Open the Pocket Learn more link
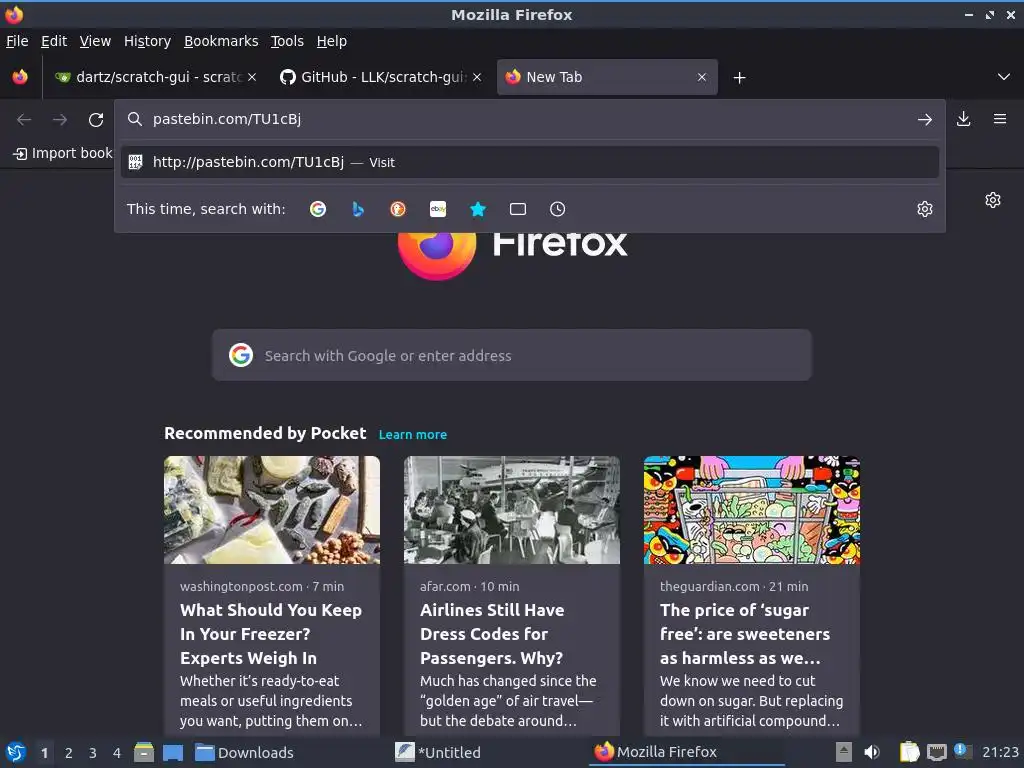 click(x=413, y=434)
